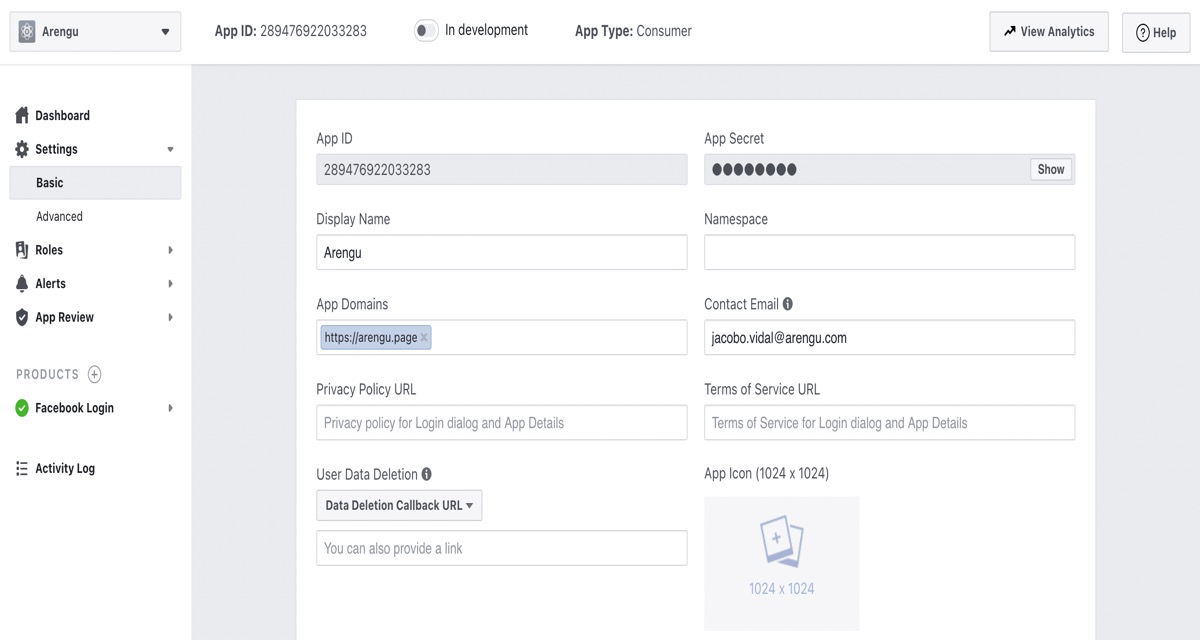Click the Alerts bell icon

click(x=22, y=284)
